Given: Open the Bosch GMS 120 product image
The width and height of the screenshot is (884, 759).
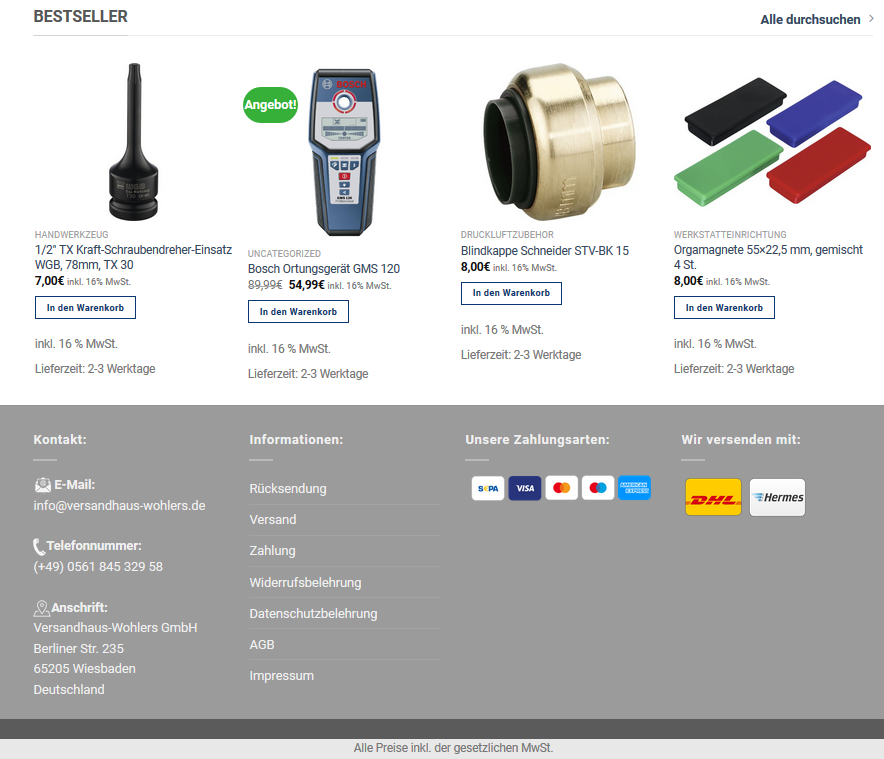Looking at the screenshot, I should (344, 152).
